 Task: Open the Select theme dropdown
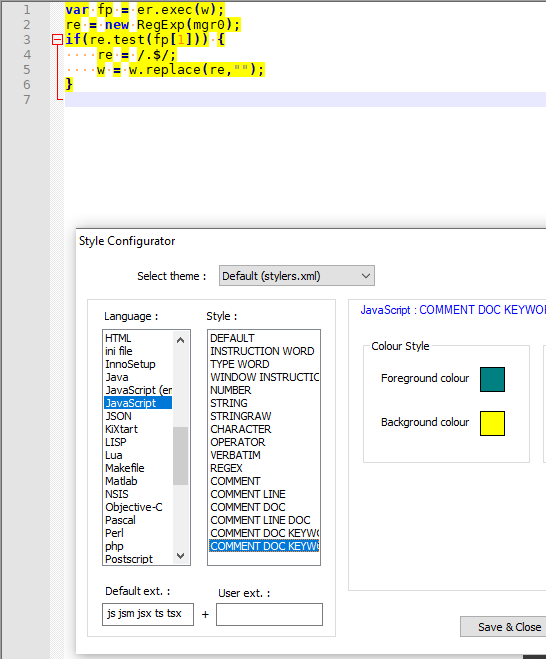point(297,276)
